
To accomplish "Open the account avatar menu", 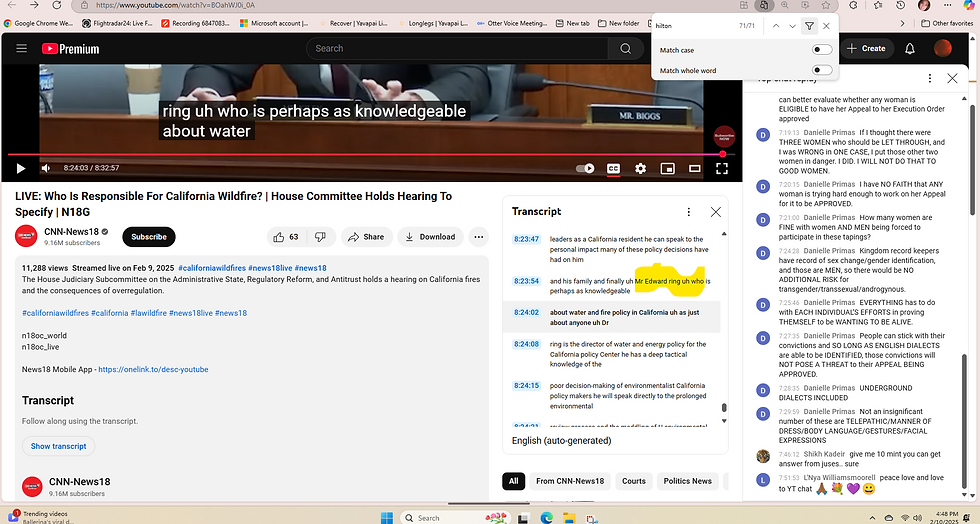I will tap(942, 48).
